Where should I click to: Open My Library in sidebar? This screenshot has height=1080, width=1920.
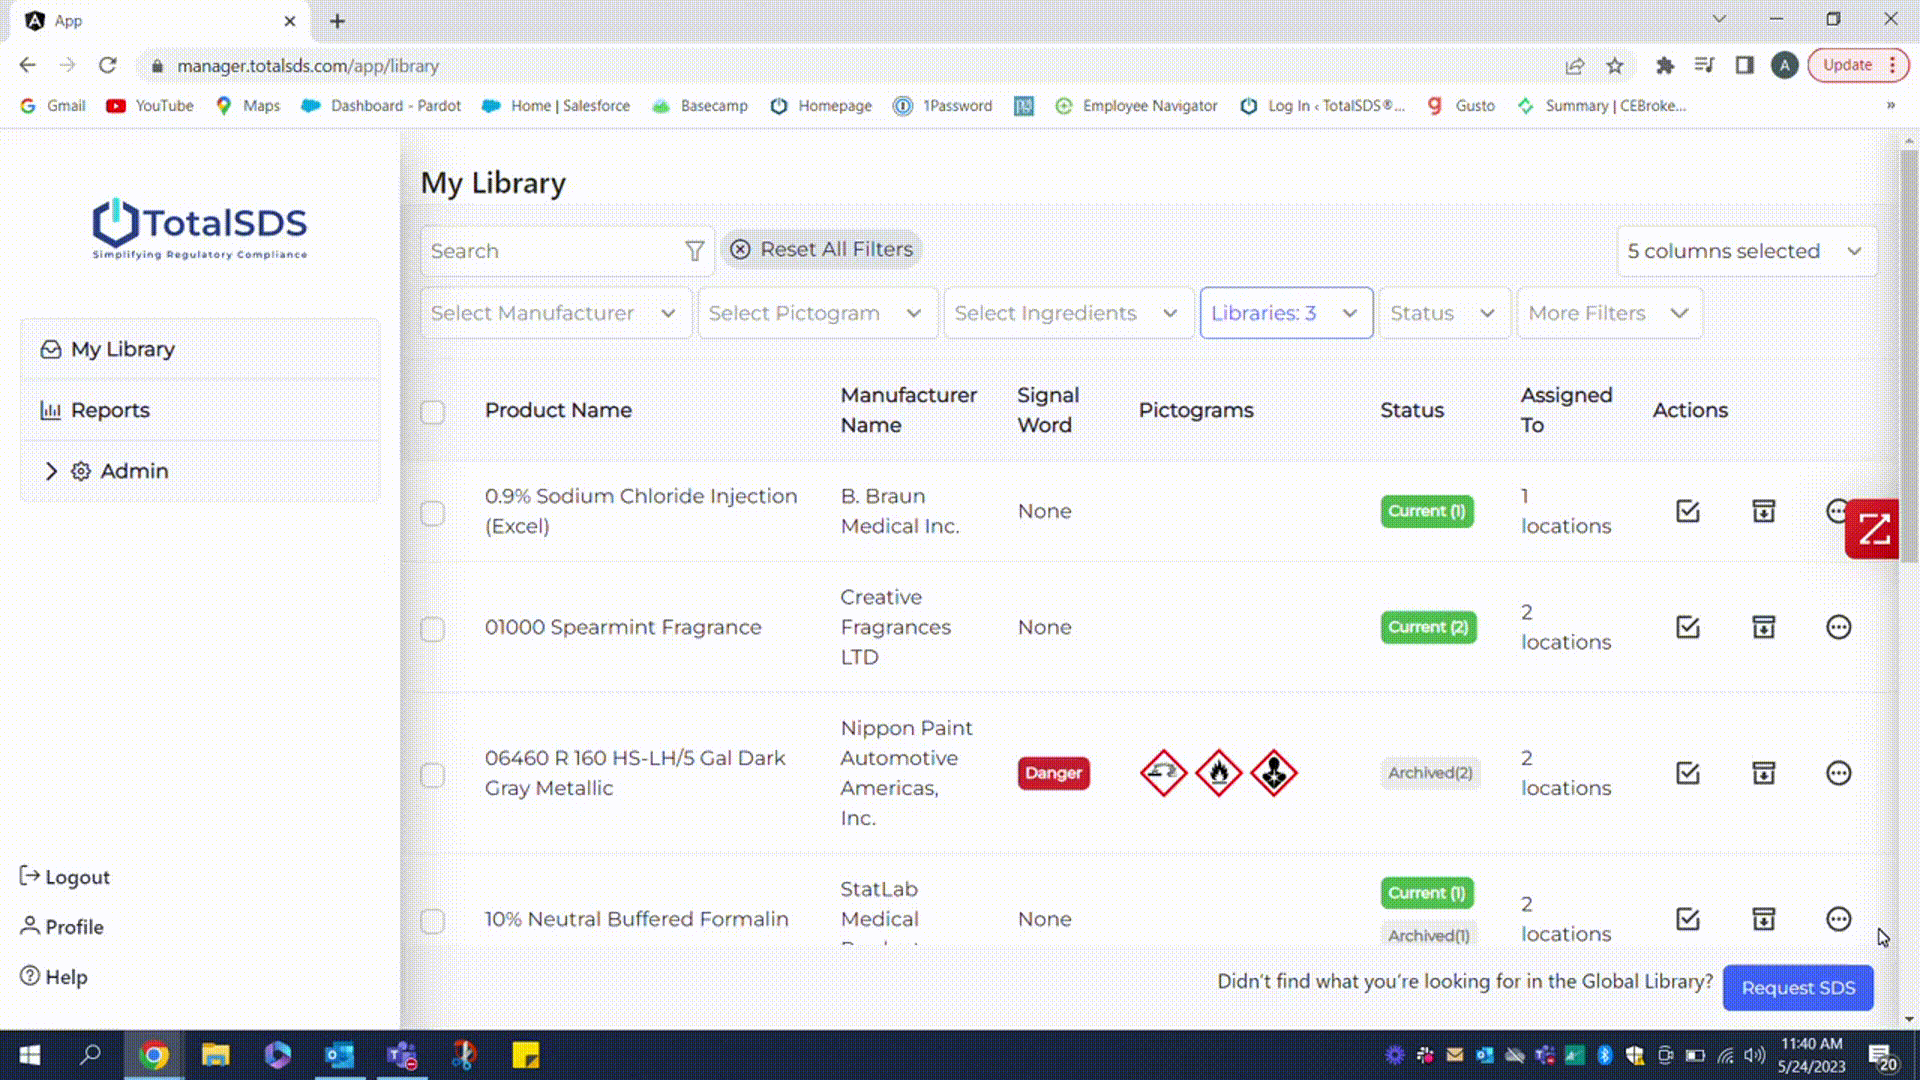click(x=122, y=349)
